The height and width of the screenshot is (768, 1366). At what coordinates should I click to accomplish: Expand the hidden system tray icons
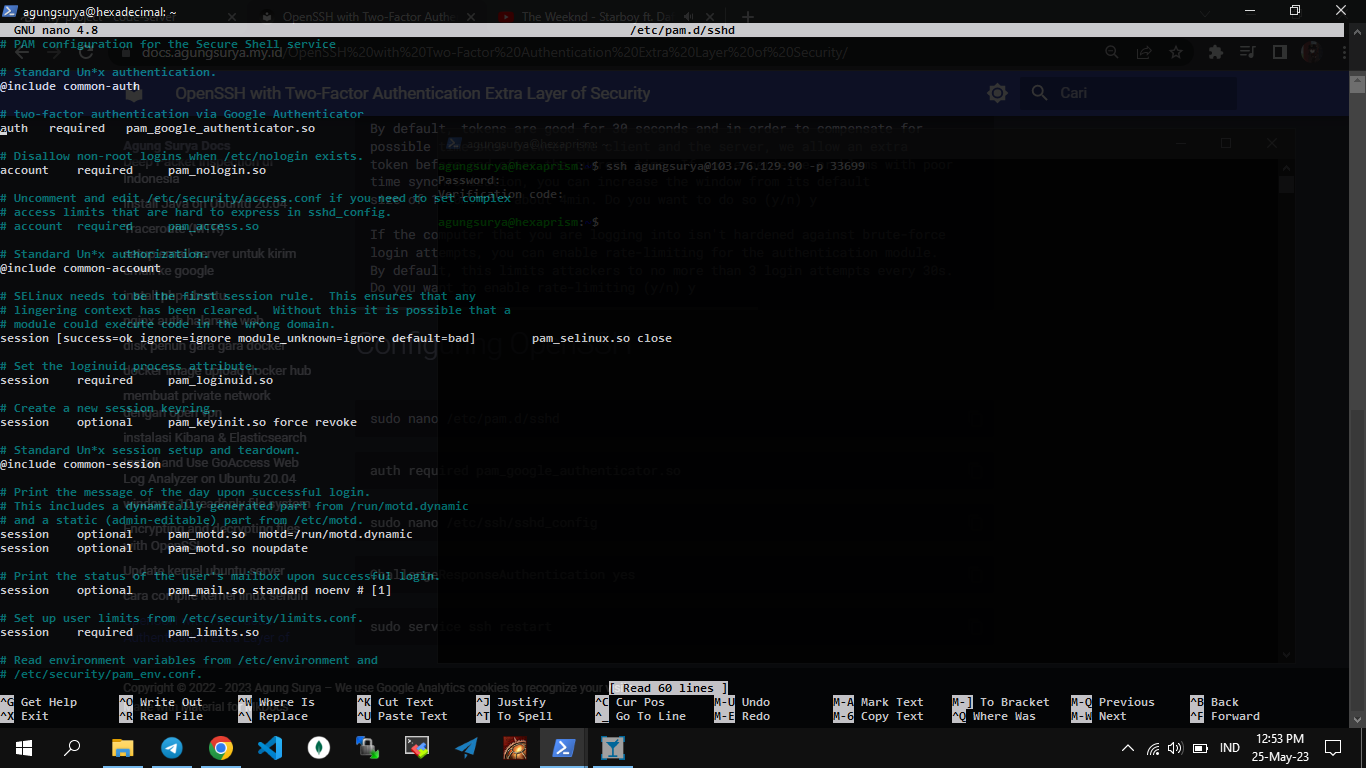point(1128,748)
